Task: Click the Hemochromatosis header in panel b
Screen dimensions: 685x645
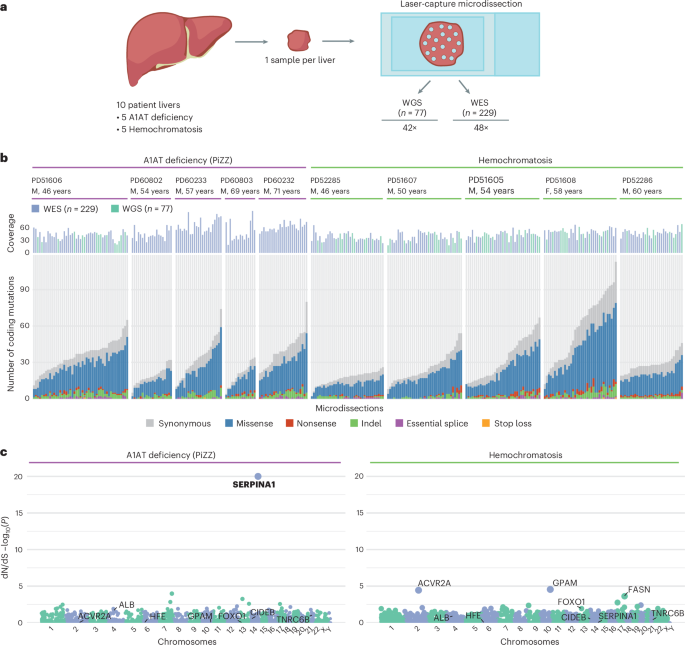Action: tap(515, 160)
